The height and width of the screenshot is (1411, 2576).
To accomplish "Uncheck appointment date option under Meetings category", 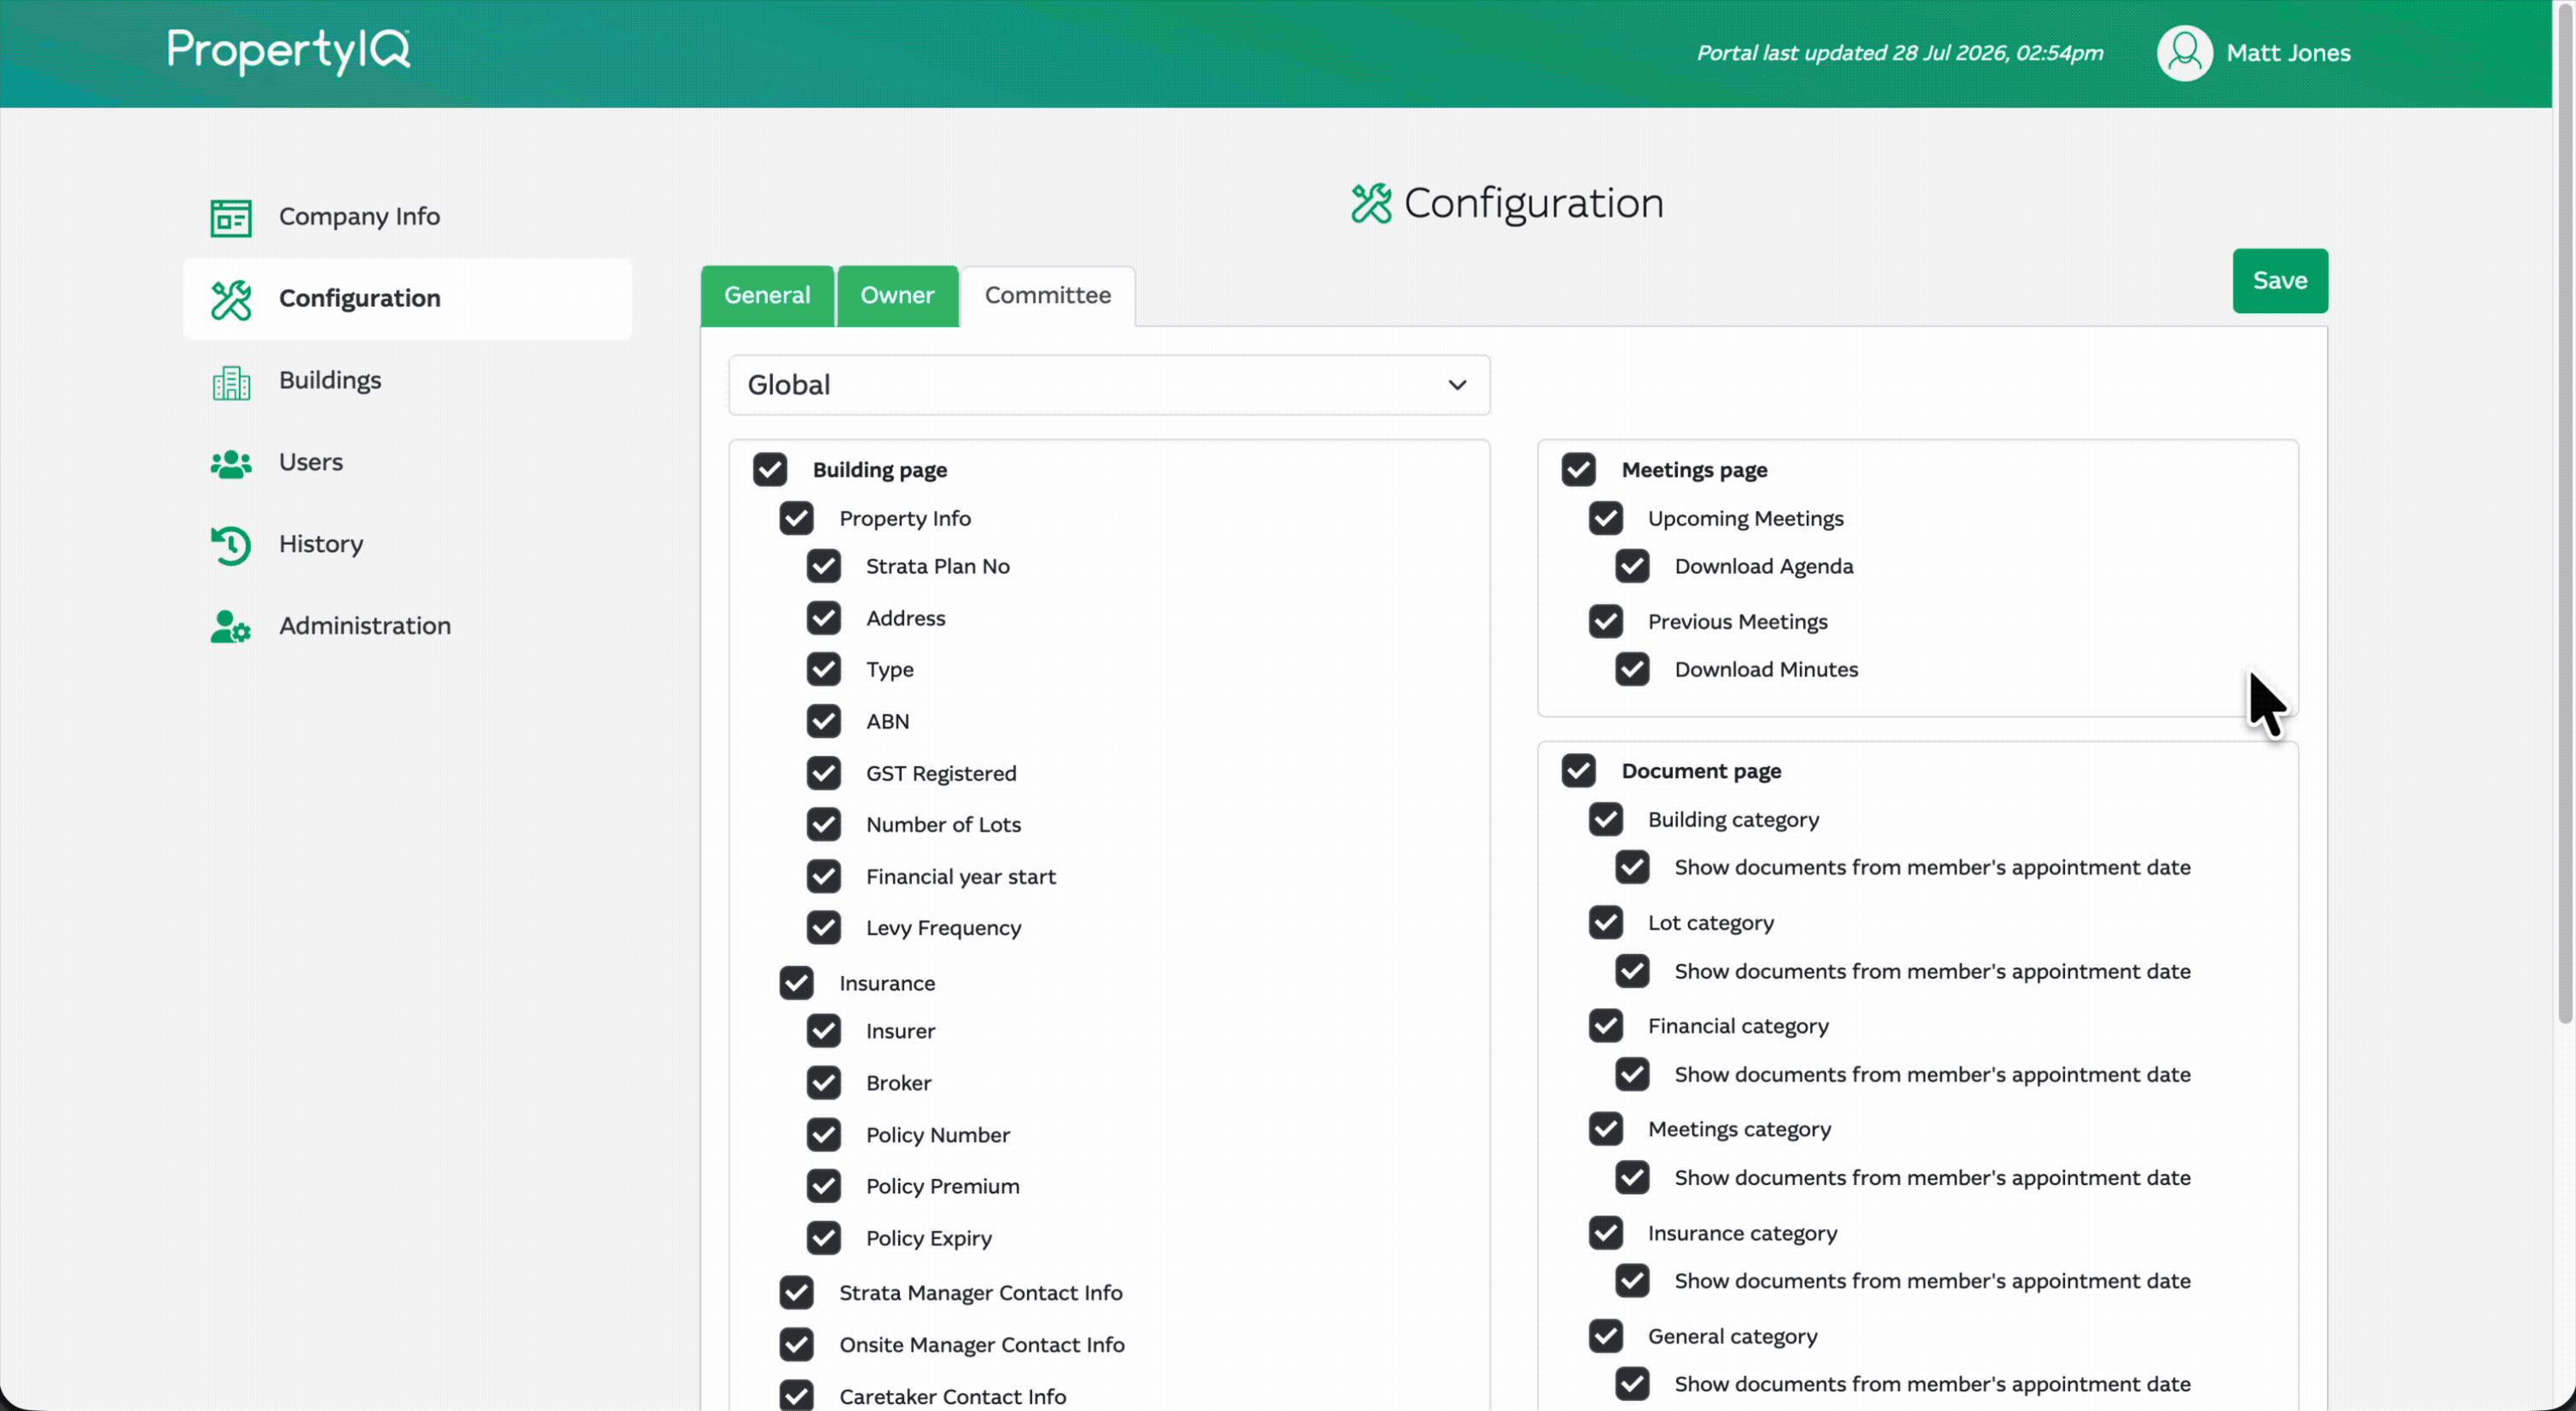I will coord(1633,1178).
